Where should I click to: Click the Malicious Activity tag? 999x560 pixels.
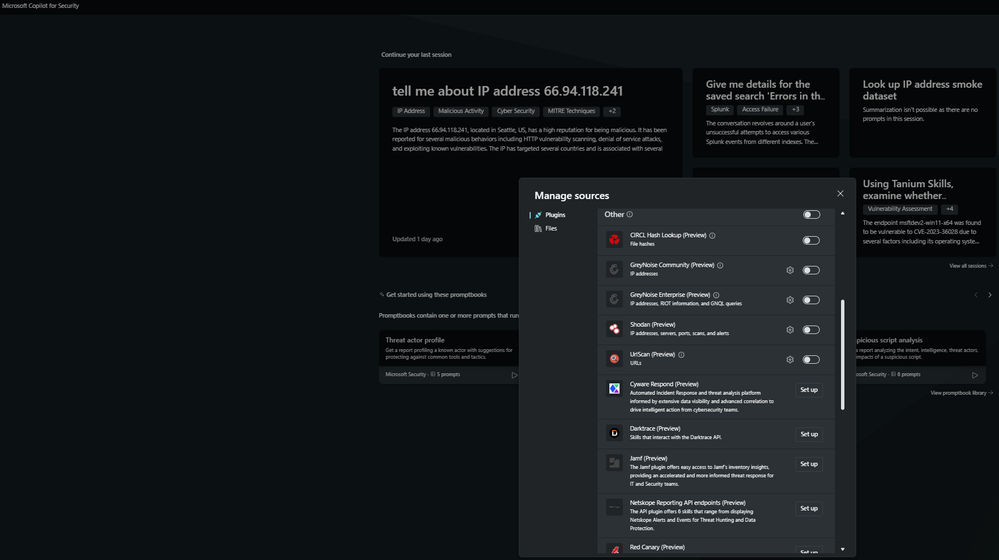tap(461, 111)
